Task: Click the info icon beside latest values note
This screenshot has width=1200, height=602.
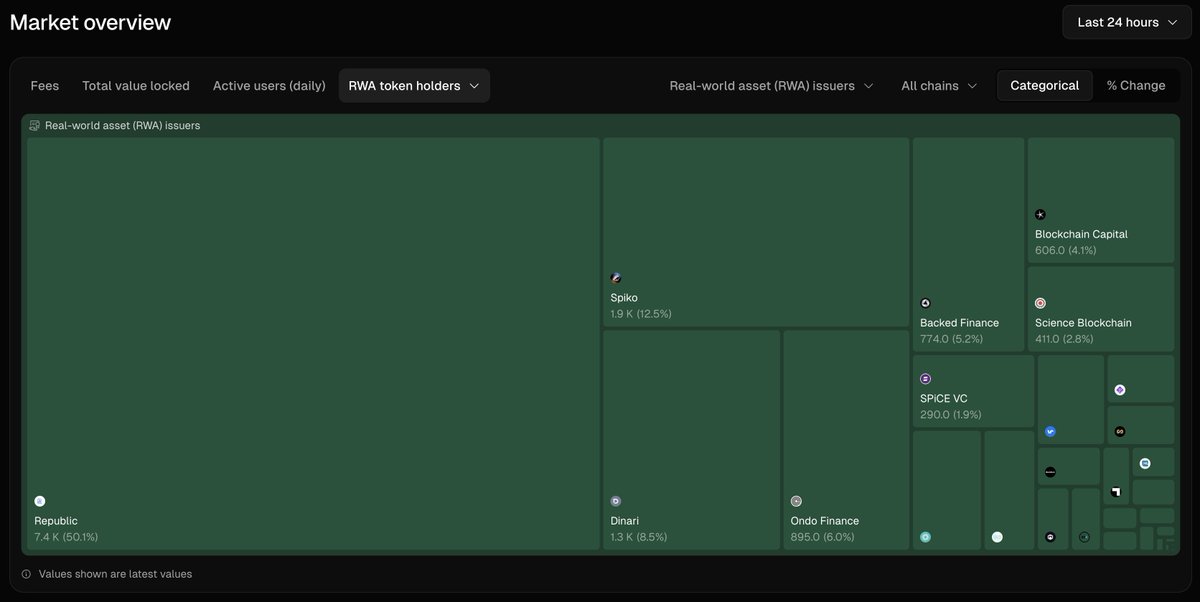Action: click(x=26, y=574)
